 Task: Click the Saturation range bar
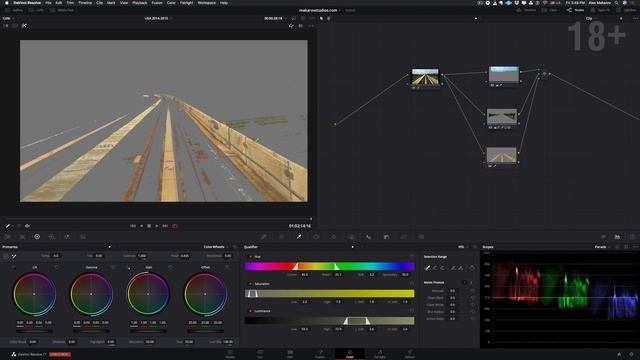[x=329, y=293]
